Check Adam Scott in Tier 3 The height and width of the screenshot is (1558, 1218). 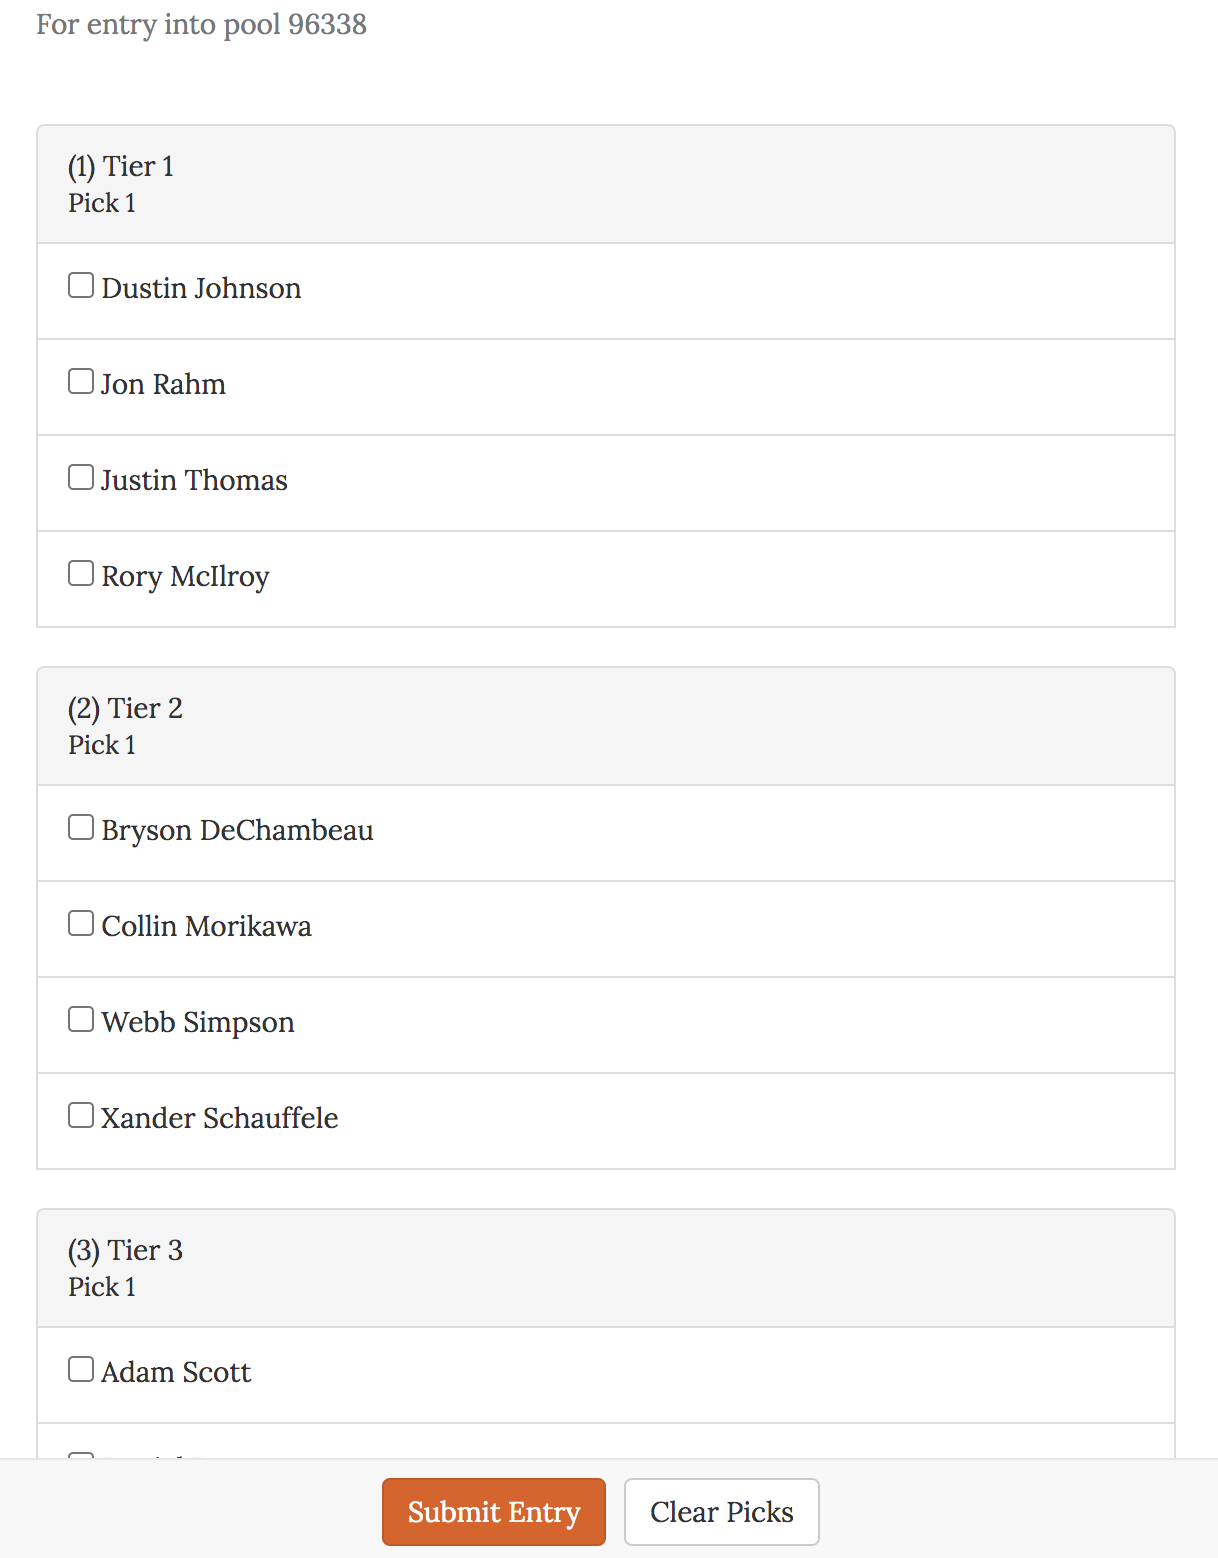pos(80,1369)
